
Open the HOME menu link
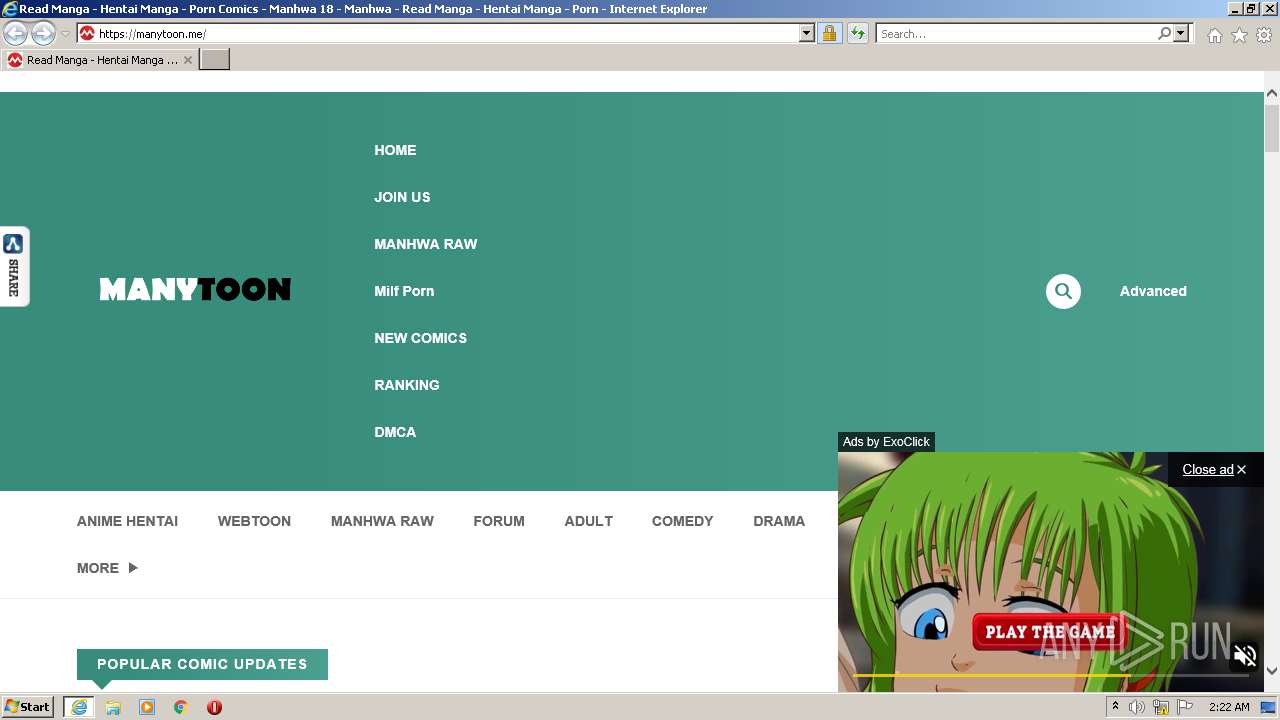point(395,150)
